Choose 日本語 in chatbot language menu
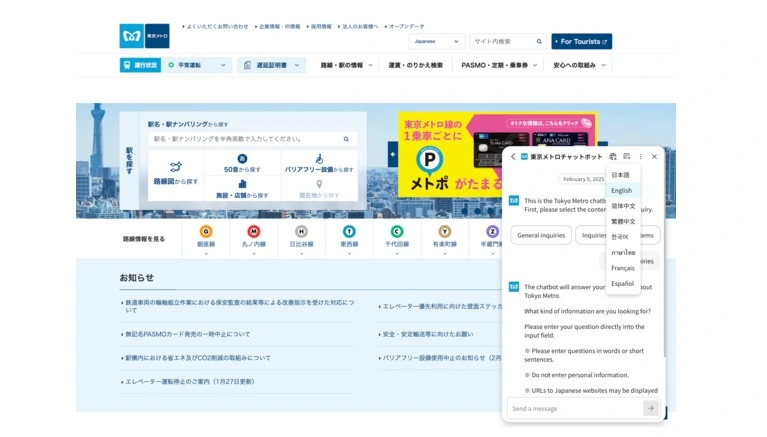Image resolution: width=767 pixels, height=437 pixels. point(623,175)
